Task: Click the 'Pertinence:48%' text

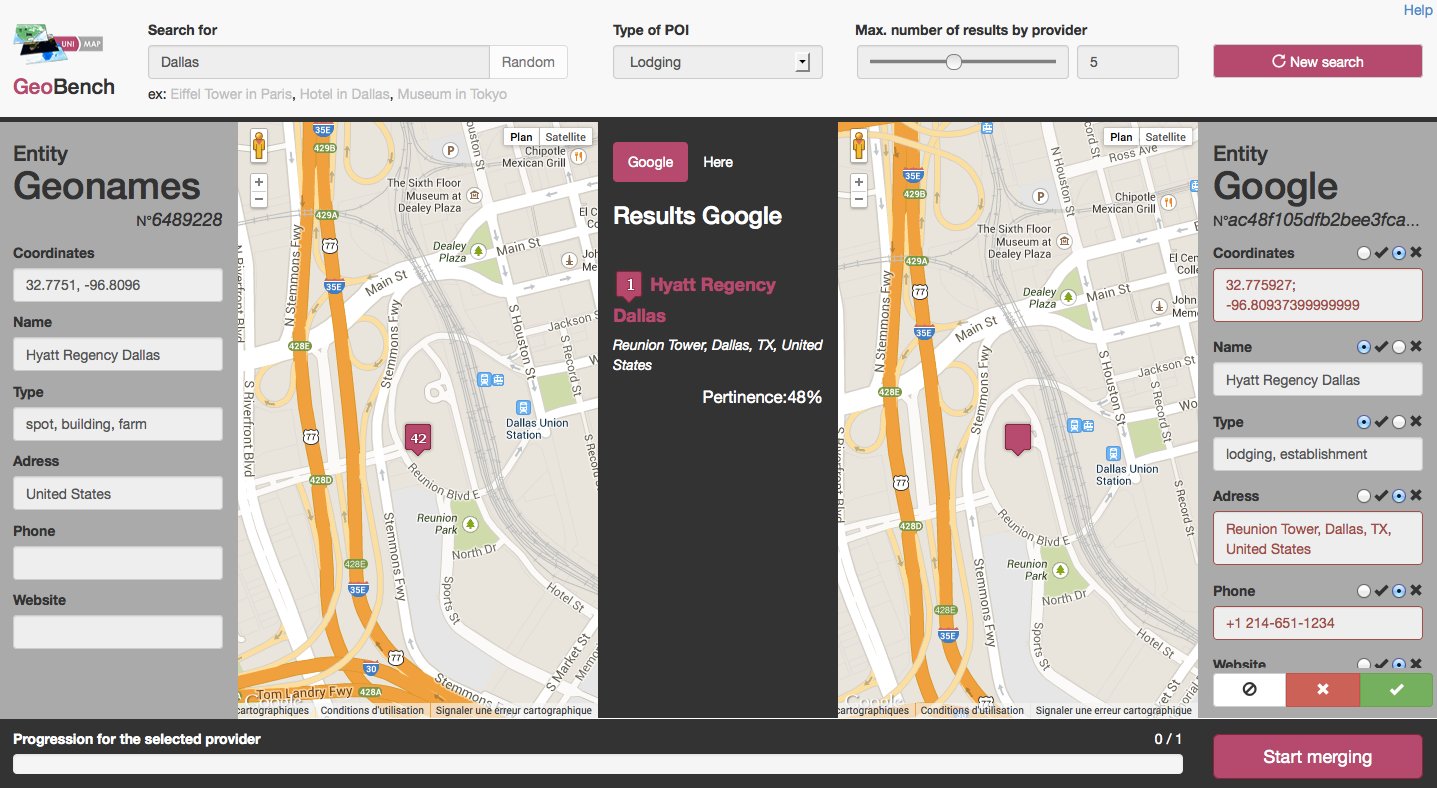Action: [x=762, y=397]
